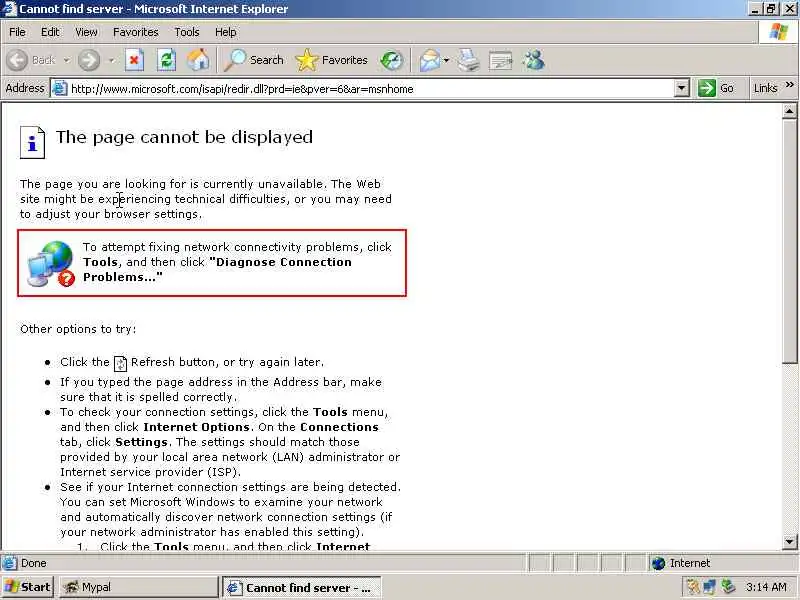Image resolution: width=800 pixels, height=600 pixels.
Task: Open the Windows Start menu
Action: point(28,587)
